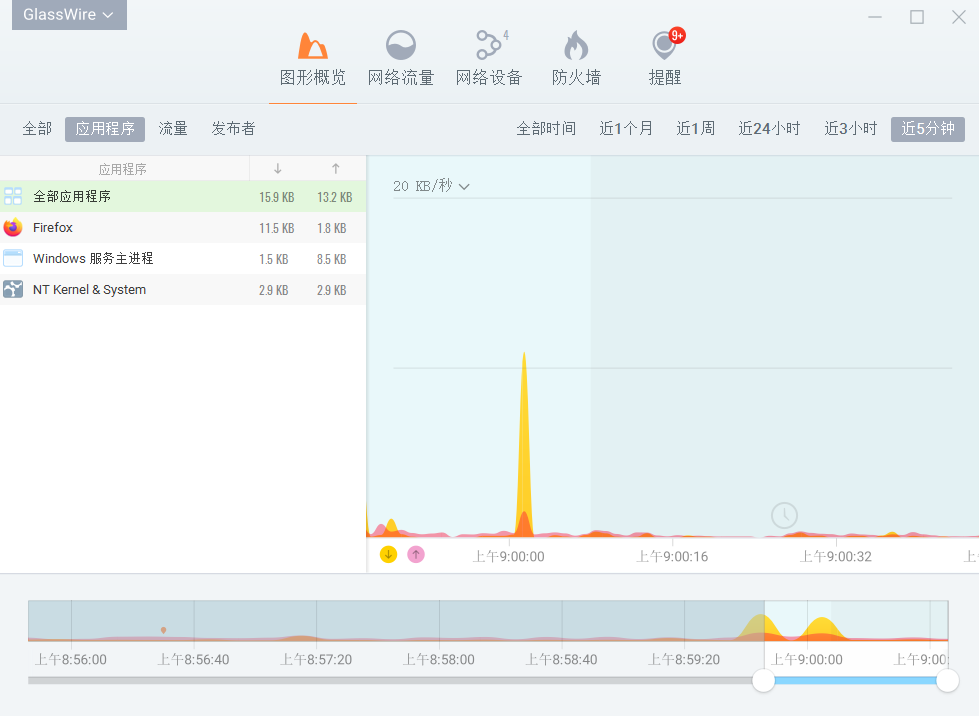Toggle the yellow download traffic indicator
979x716 pixels.
pyautogui.click(x=388, y=554)
